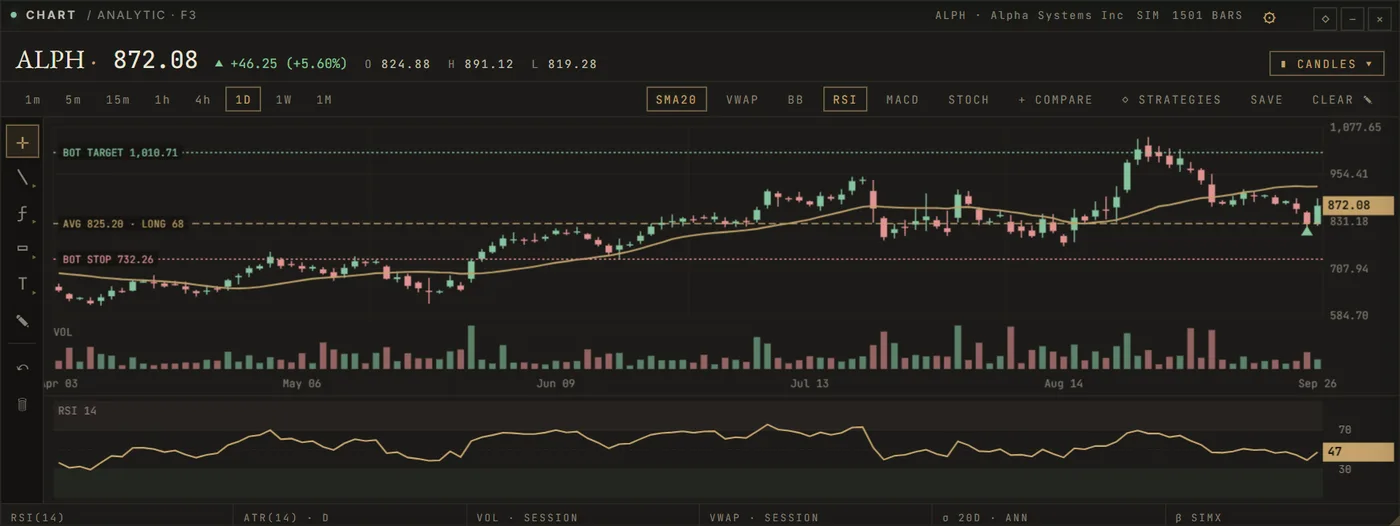The width and height of the screenshot is (1400, 526).
Task: Select the 1D timeframe
Action: 243,100
